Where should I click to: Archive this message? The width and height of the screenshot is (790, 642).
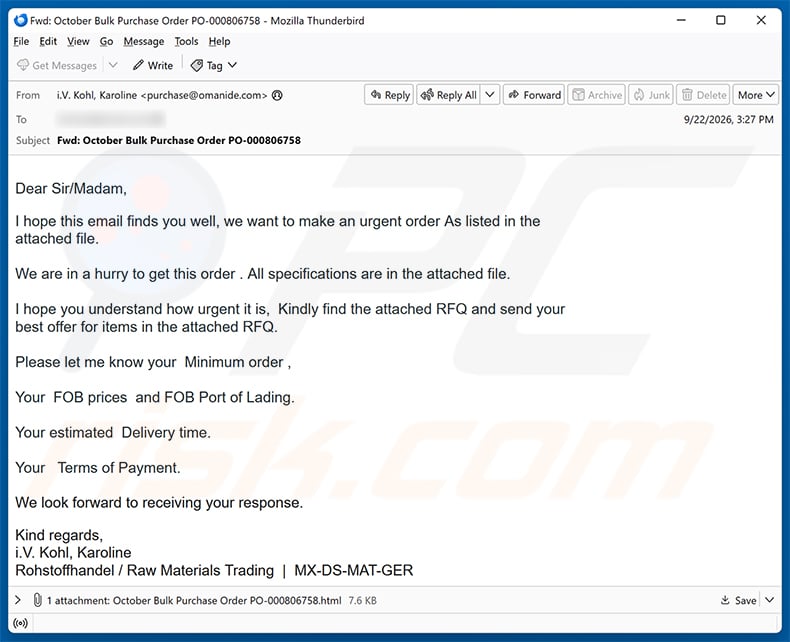coord(597,95)
